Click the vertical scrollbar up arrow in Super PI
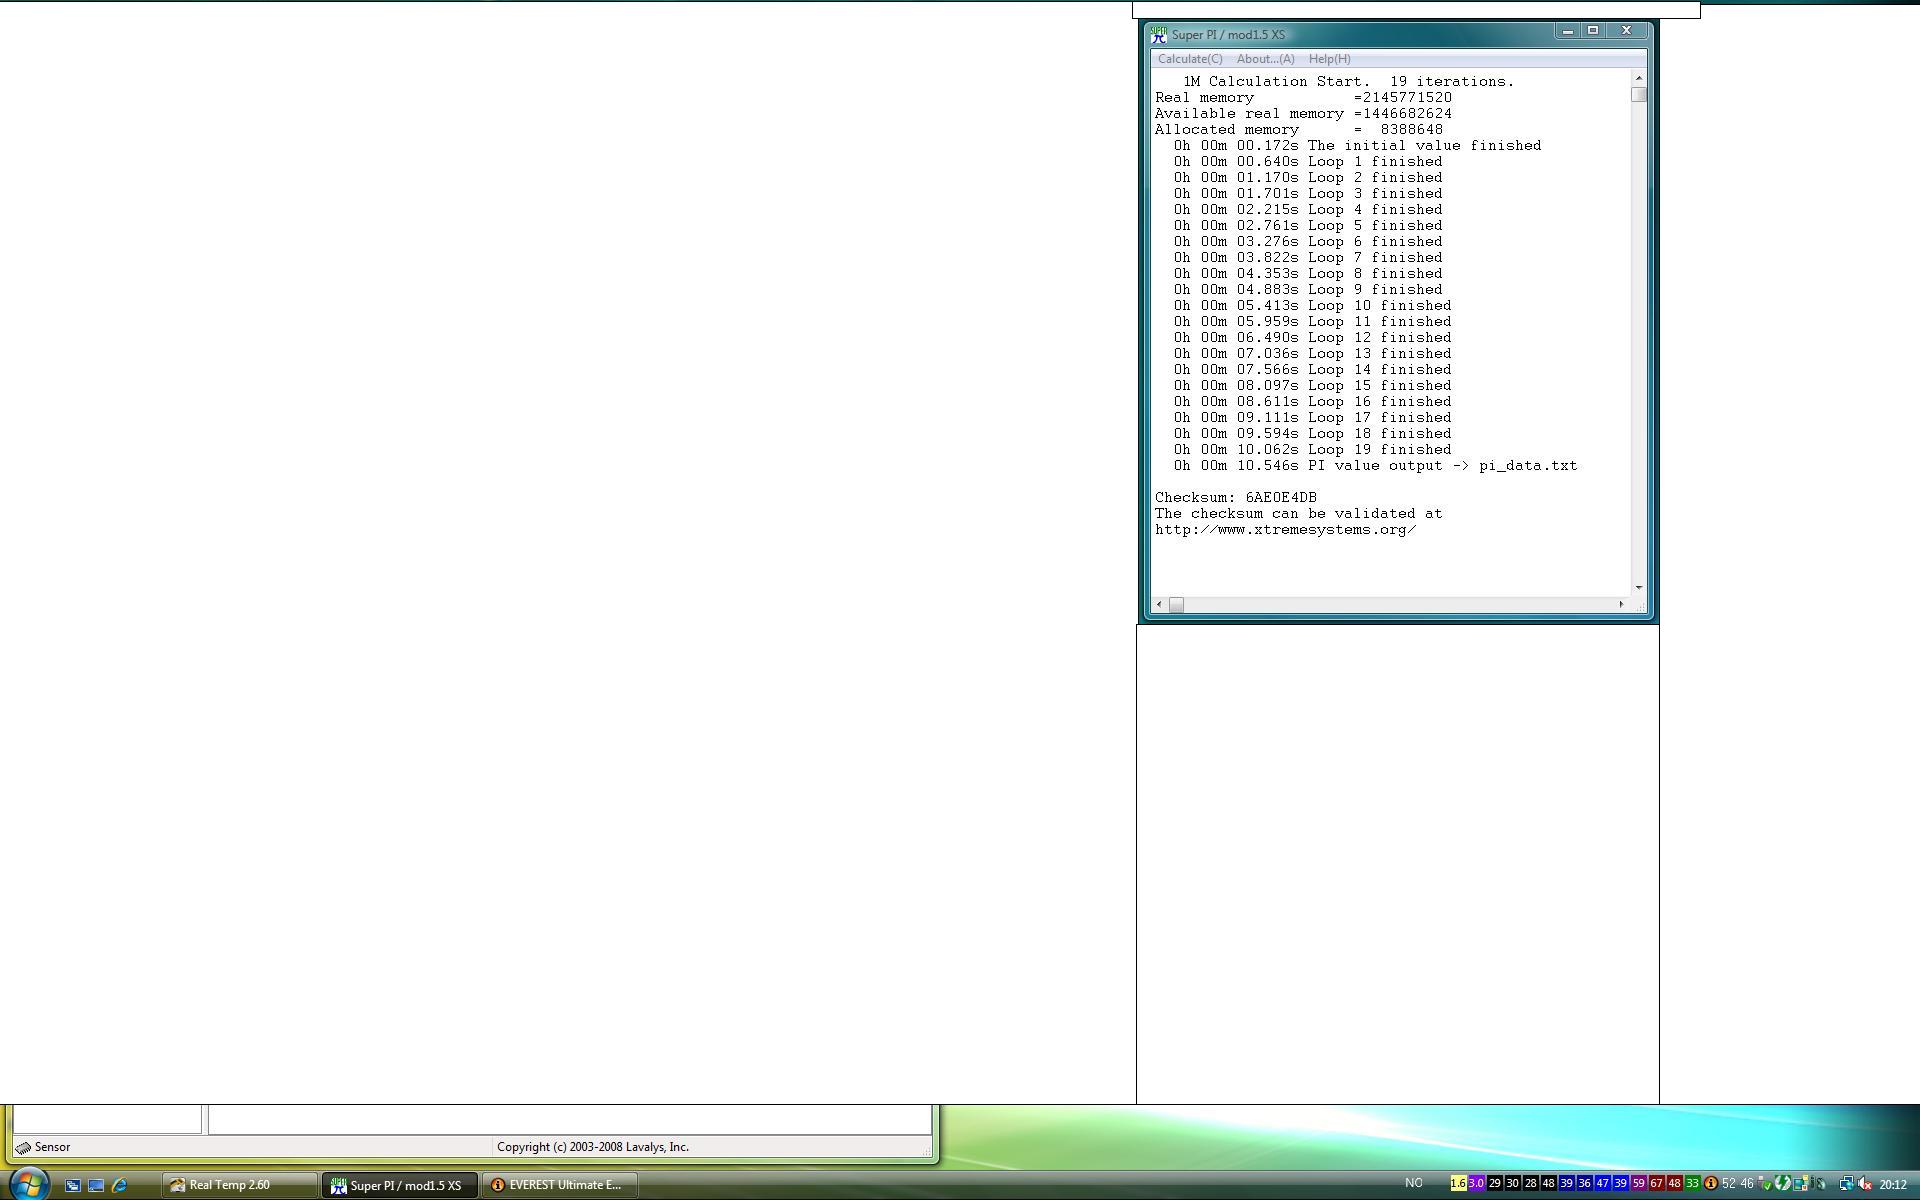This screenshot has width=1920, height=1200. (1638, 78)
